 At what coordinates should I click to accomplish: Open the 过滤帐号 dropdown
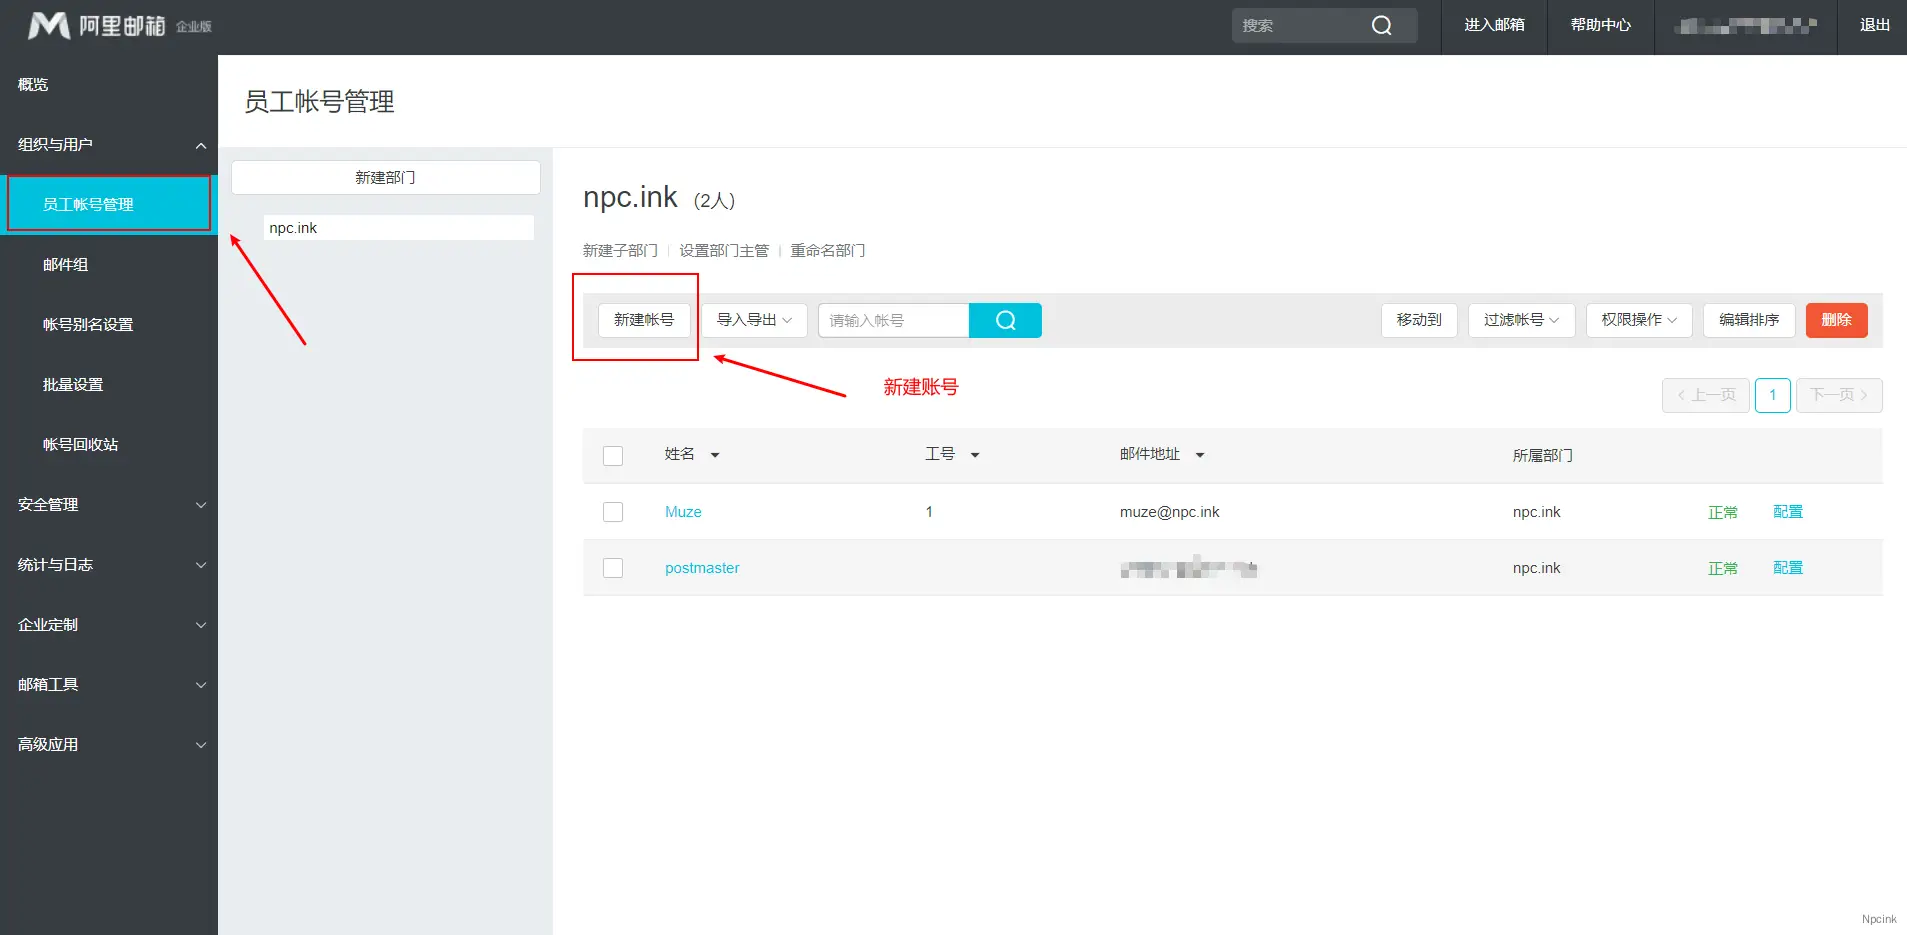click(x=1521, y=320)
